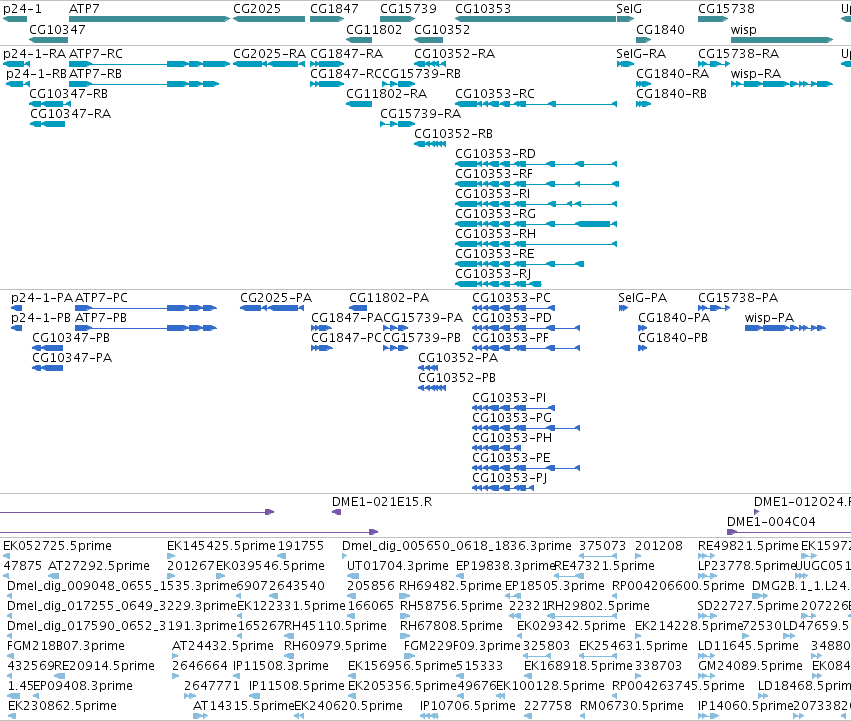Click the CG10353-RJ transcript label
Screen dimensions: 851x721
click(493, 274)
